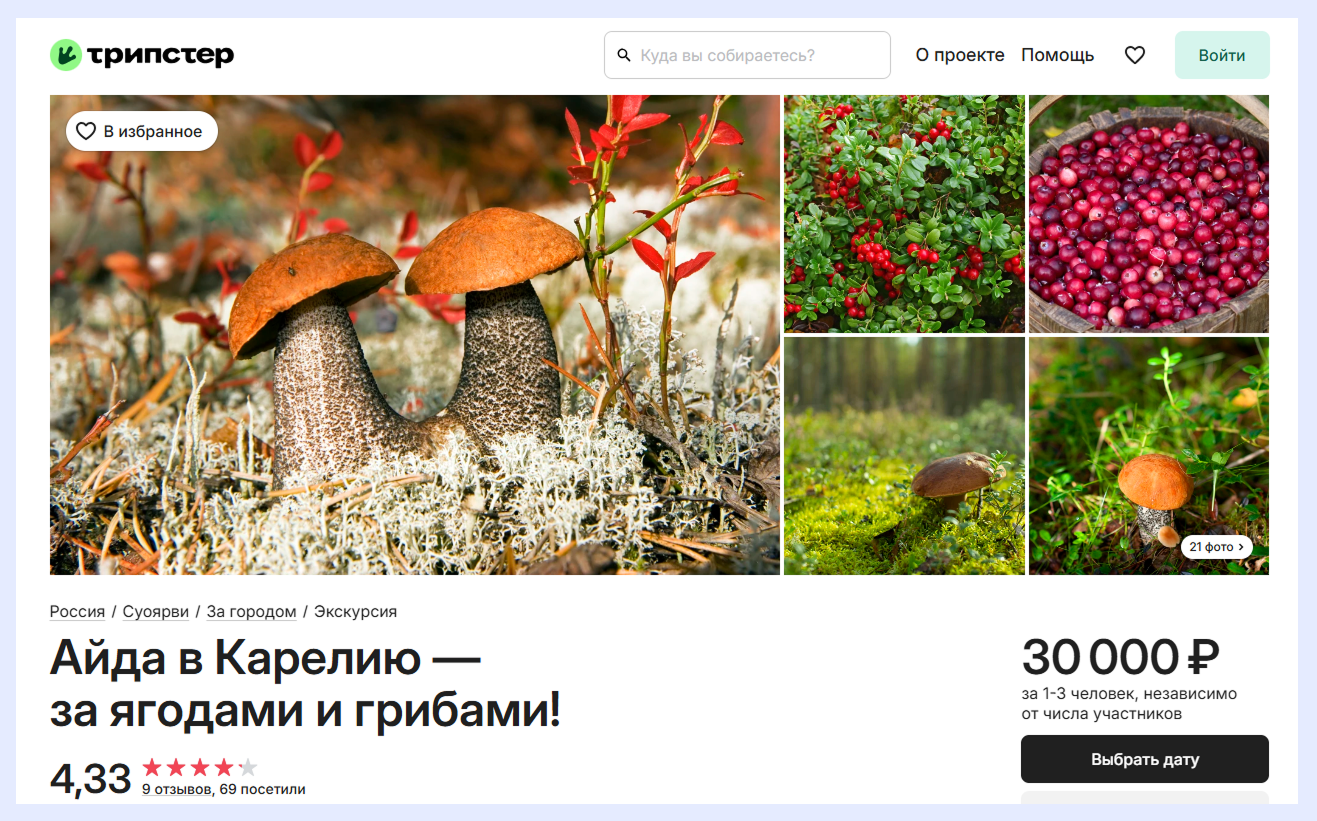The width and height of the screenshot is (1317, 821).
Task: Click the 'за 1-3 человек' price note
Action: (x=1129, y=703)
